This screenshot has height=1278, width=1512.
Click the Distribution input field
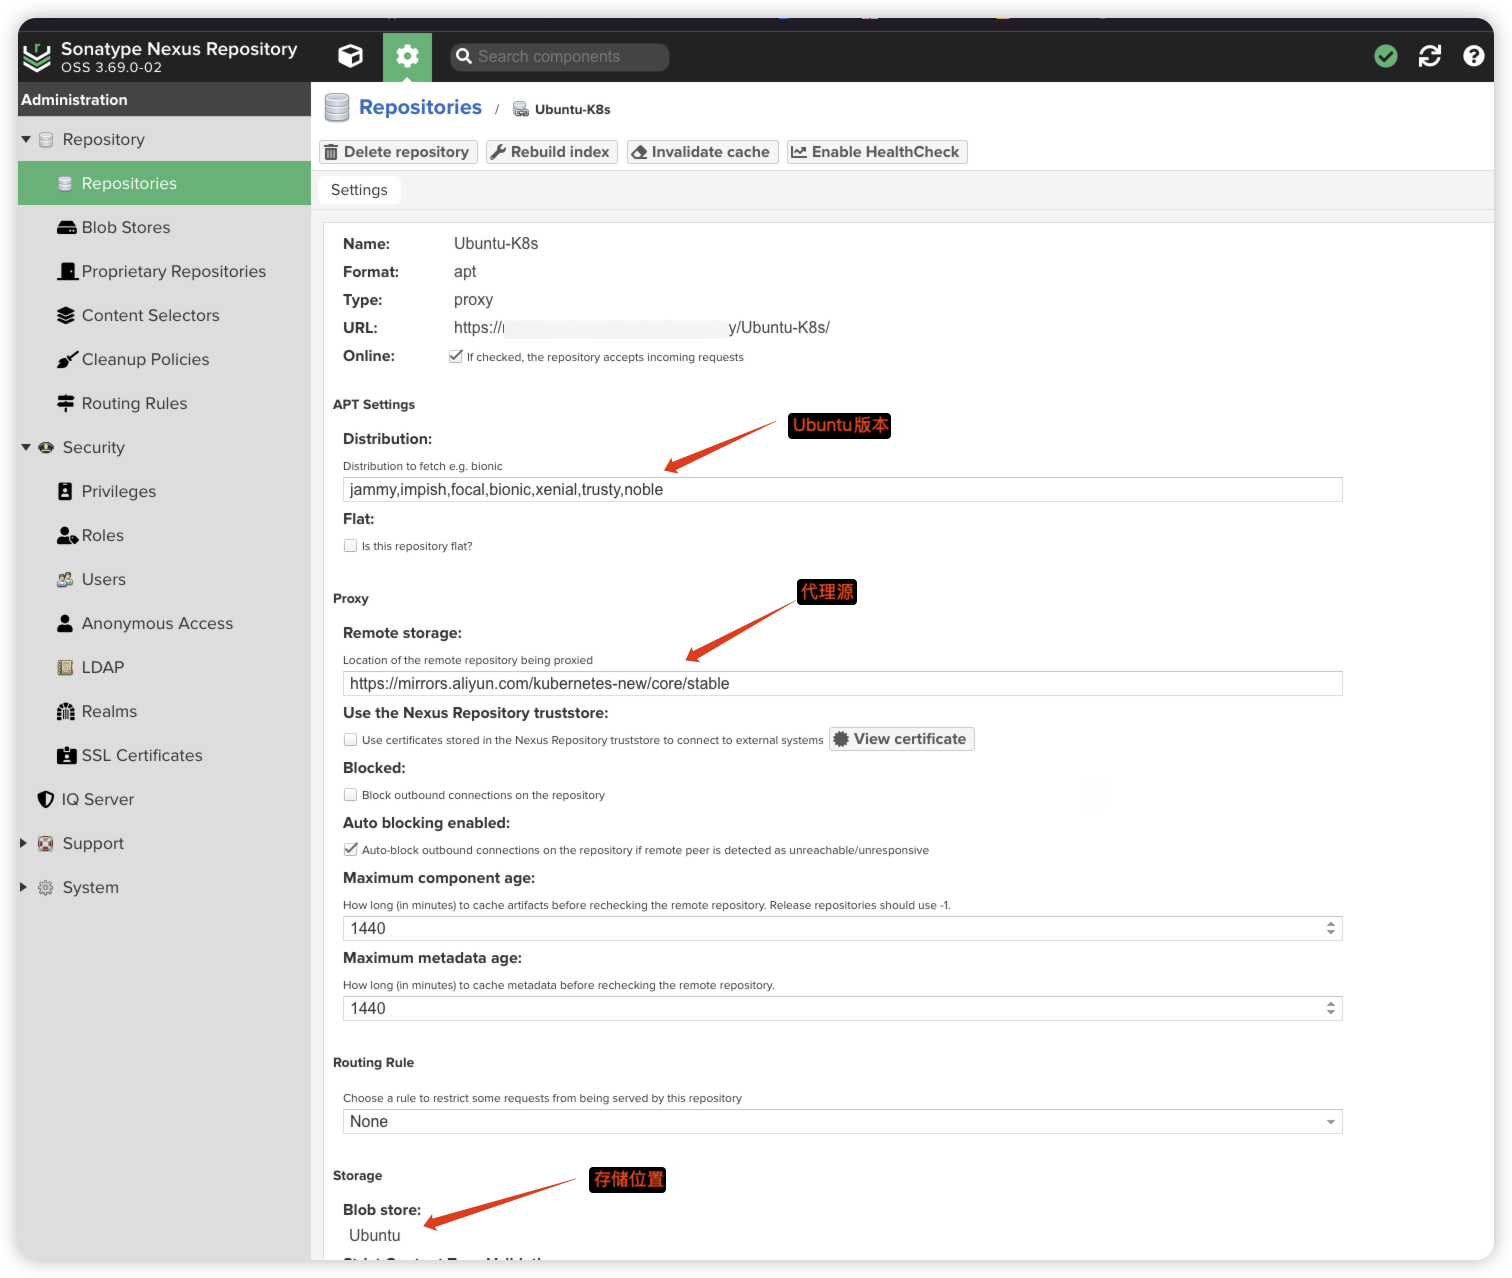(842, 489)
